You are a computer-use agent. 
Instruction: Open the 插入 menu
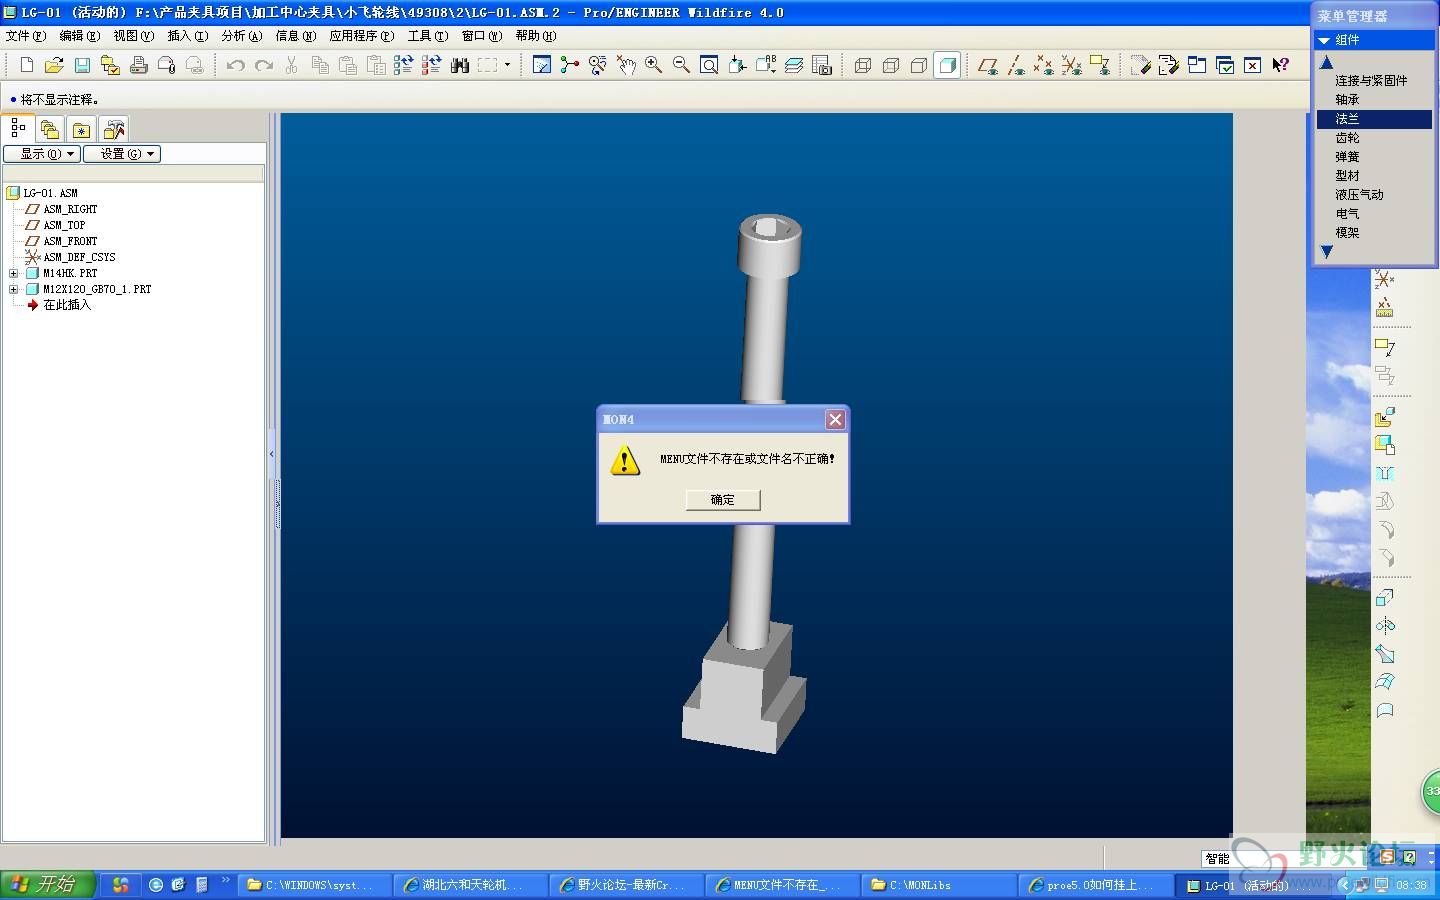tap(188, 36)
